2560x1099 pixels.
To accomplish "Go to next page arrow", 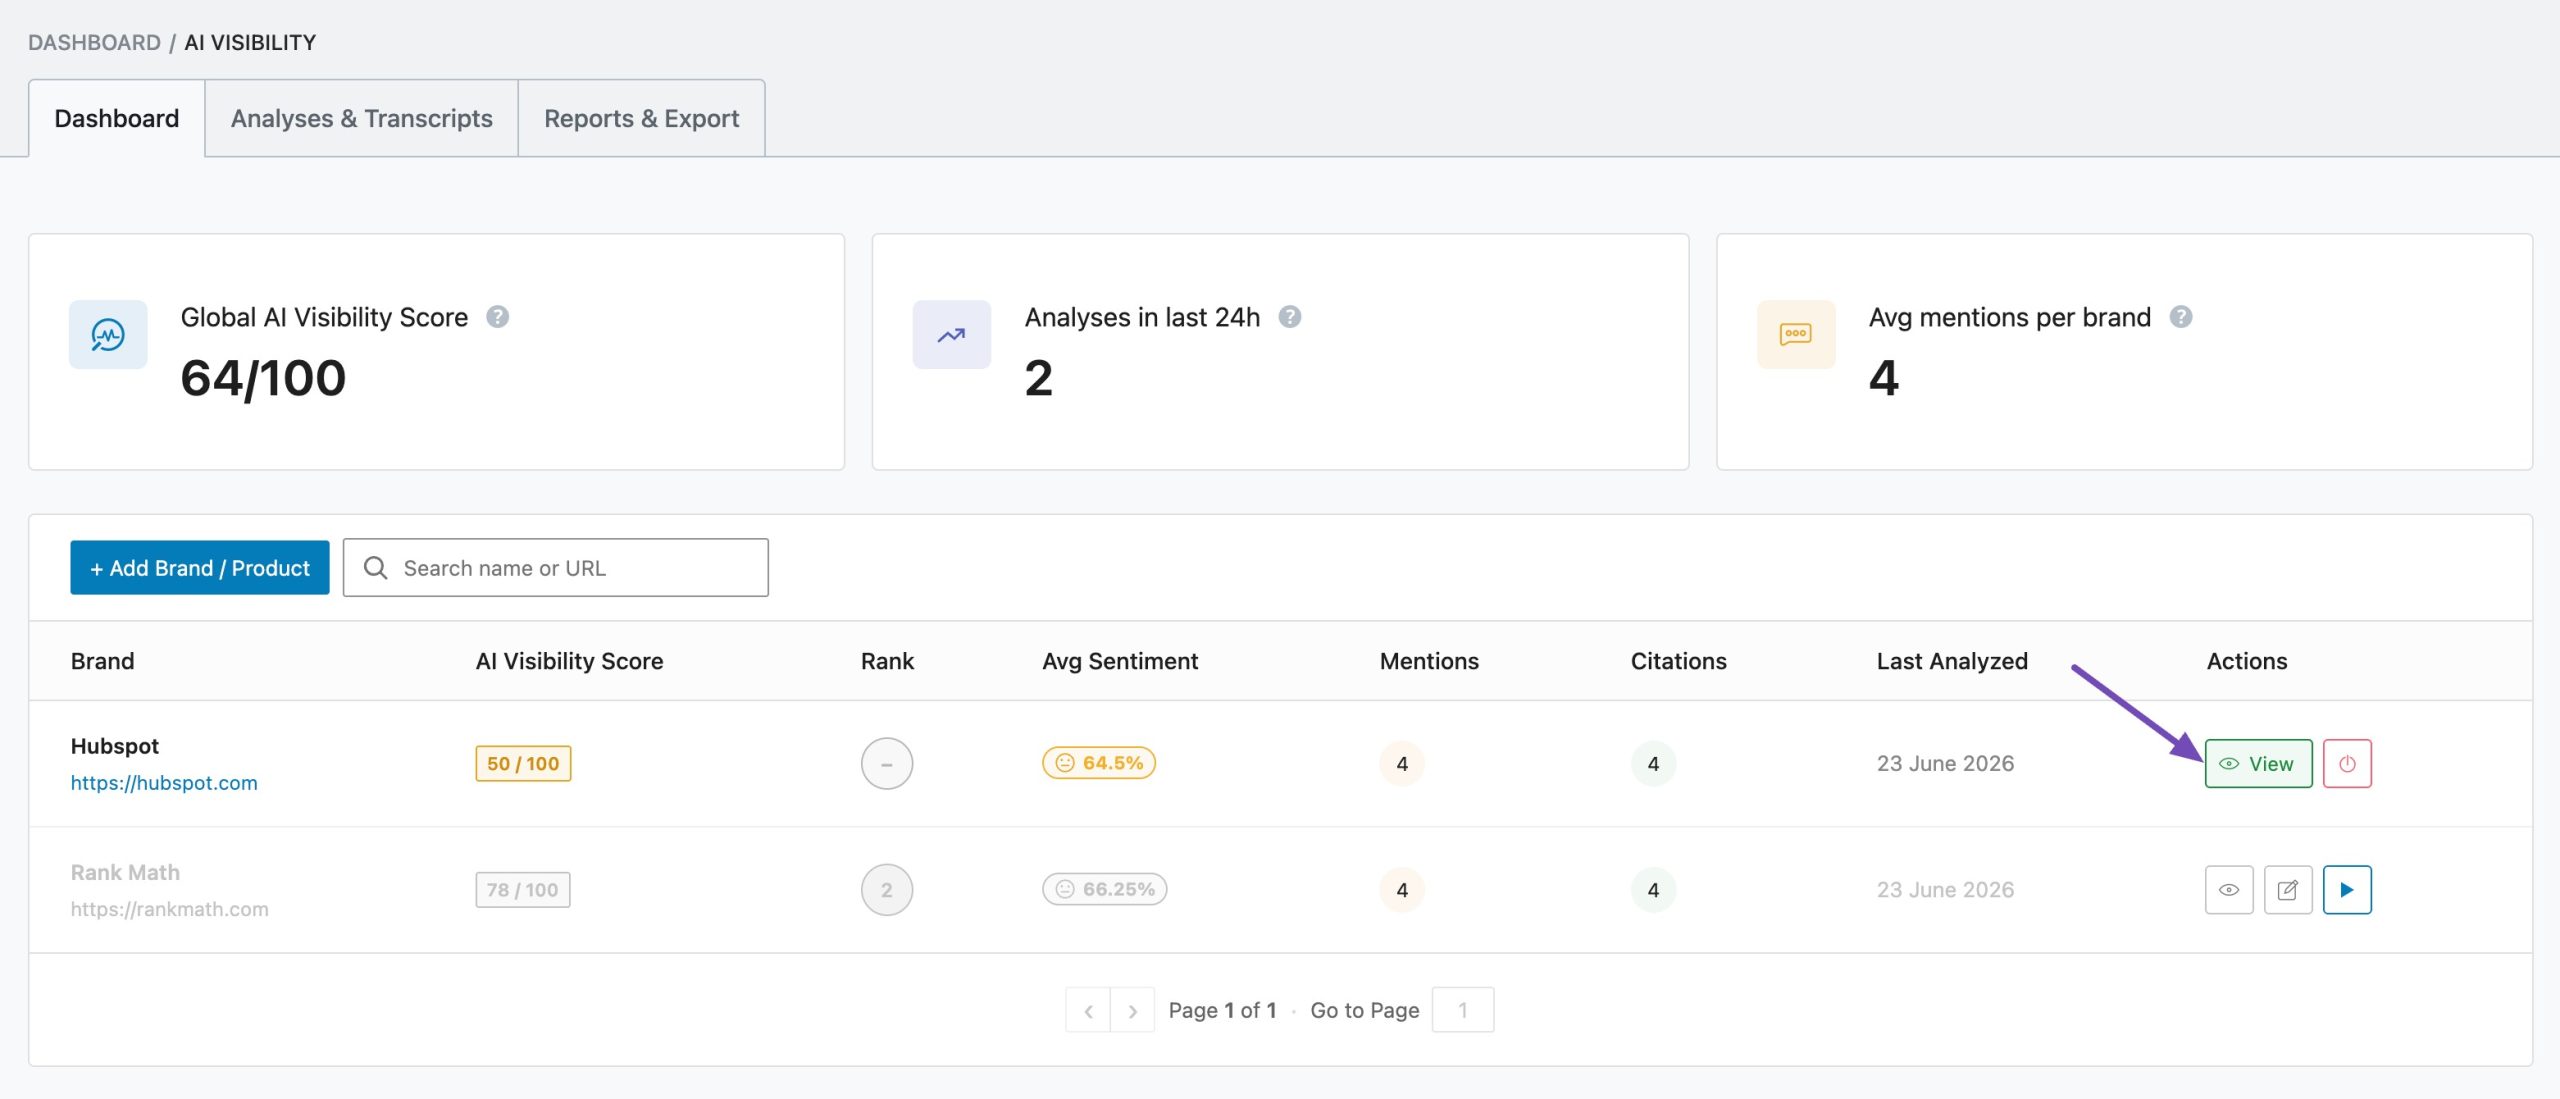I will [1132, 1010].
